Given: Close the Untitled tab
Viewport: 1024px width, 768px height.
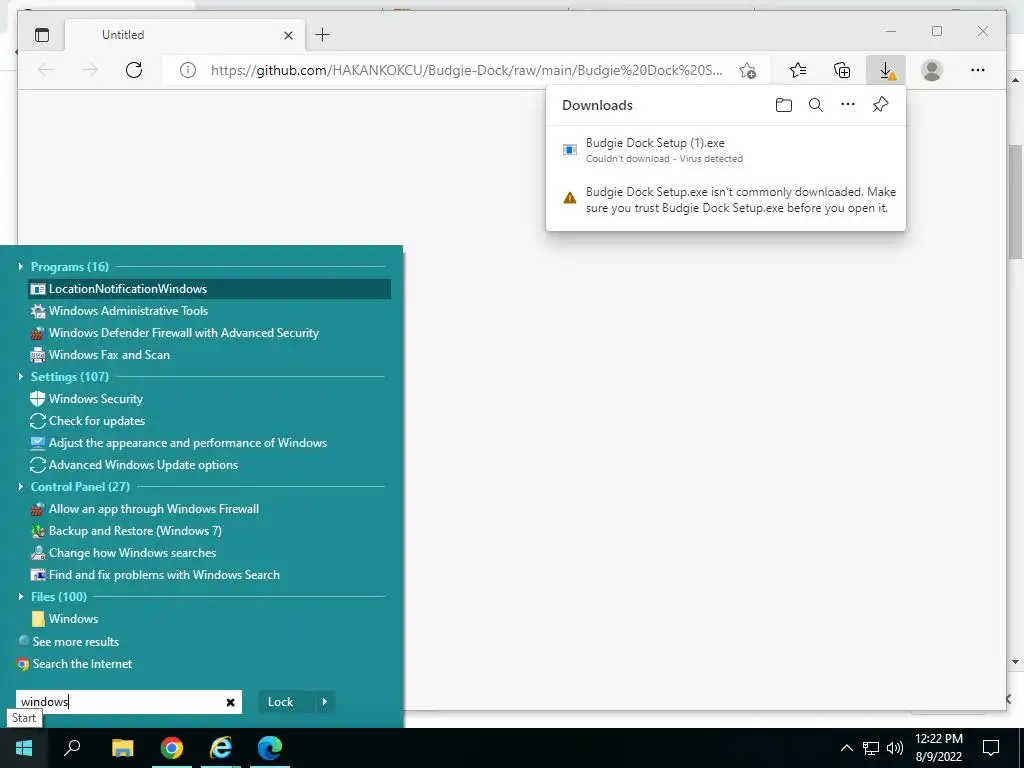Looking at the screenshot, I should pos(288,35).
